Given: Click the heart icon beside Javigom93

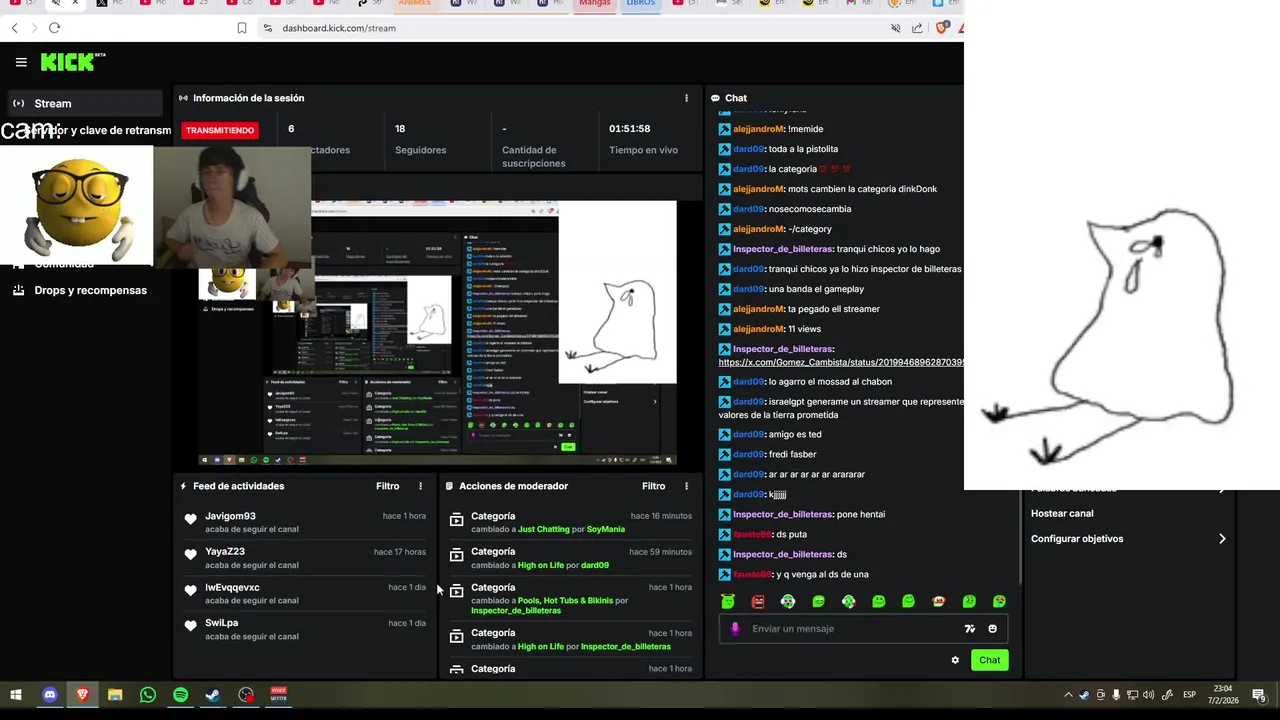Looking at the screenshot, I should pos(191,519).
